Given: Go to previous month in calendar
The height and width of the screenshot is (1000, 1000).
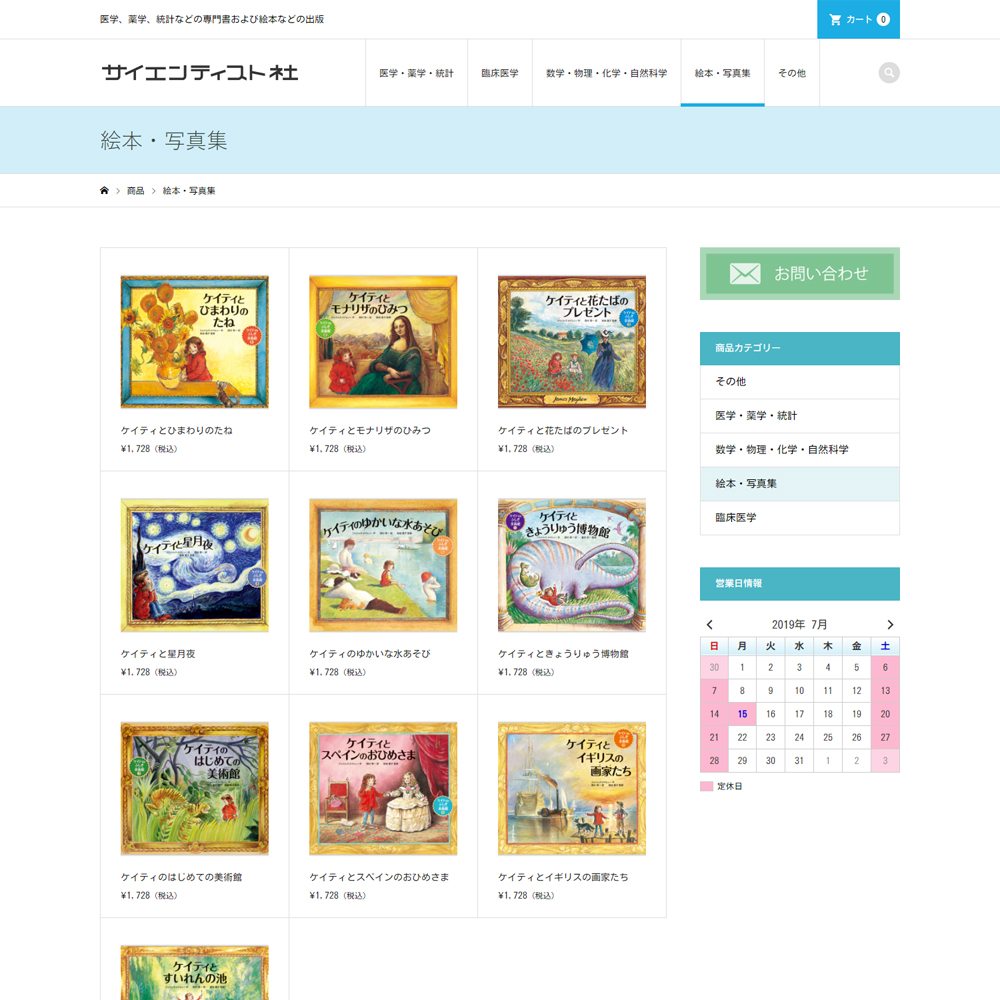Looking at the screenshot, I should pos(710,625).
